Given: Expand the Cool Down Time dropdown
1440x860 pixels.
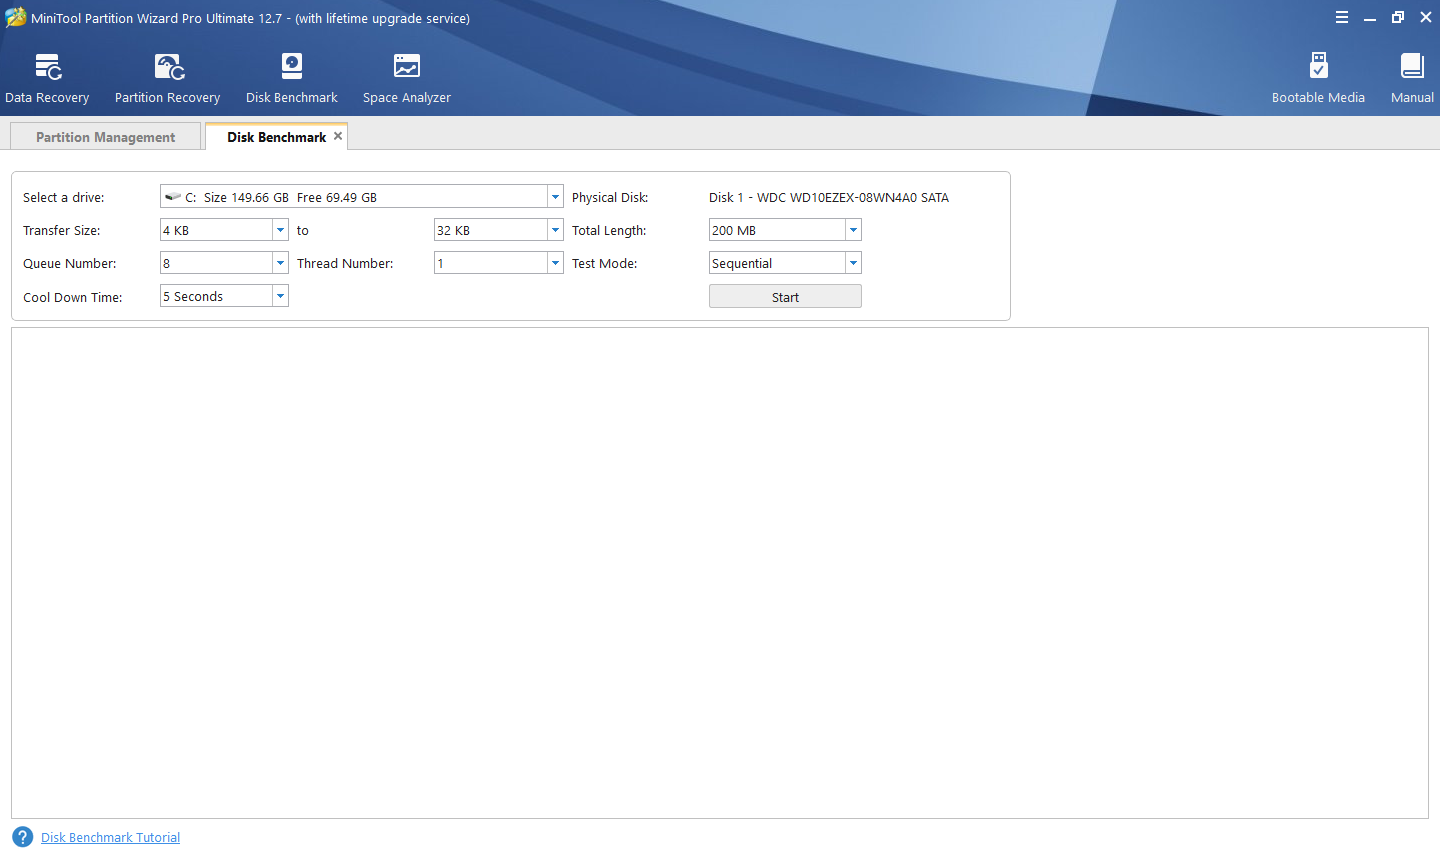Looking at the screenshot, I should tap(280, 296).
